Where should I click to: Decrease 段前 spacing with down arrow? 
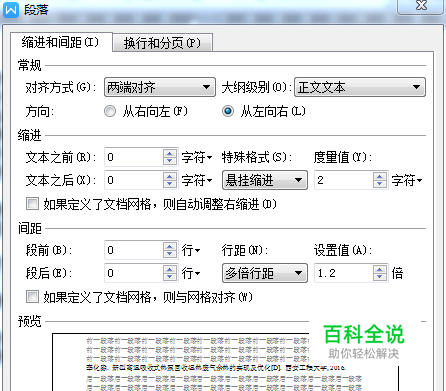[x=170, y=254]
